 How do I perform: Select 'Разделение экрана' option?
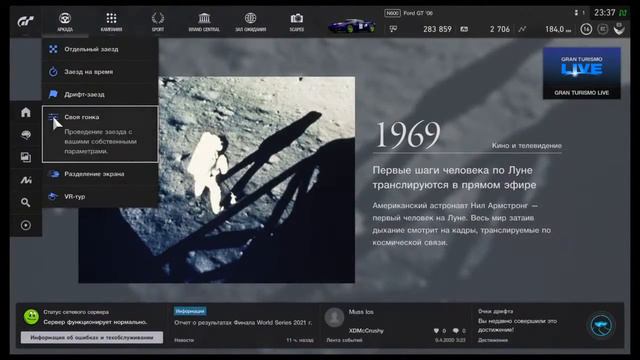100,174
